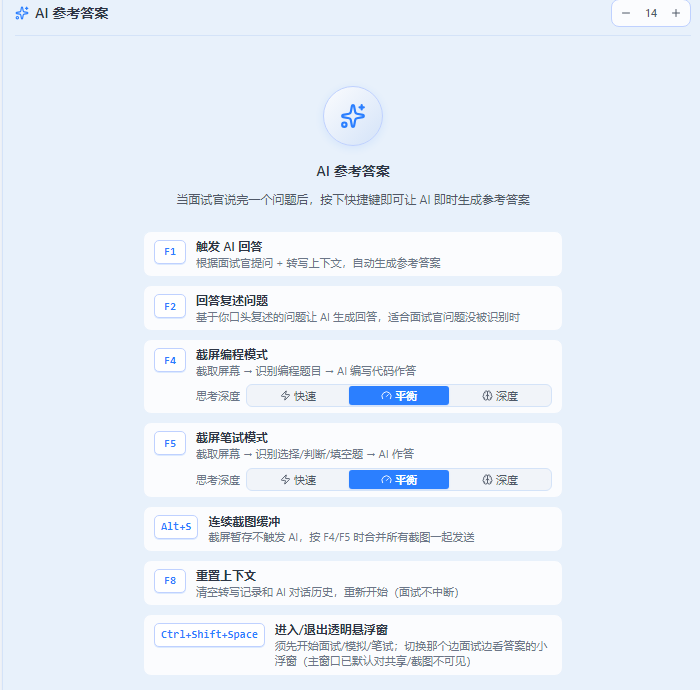
Task: Click description 清空转写记录和 AI 对话历史
Action: pos(327,592)
